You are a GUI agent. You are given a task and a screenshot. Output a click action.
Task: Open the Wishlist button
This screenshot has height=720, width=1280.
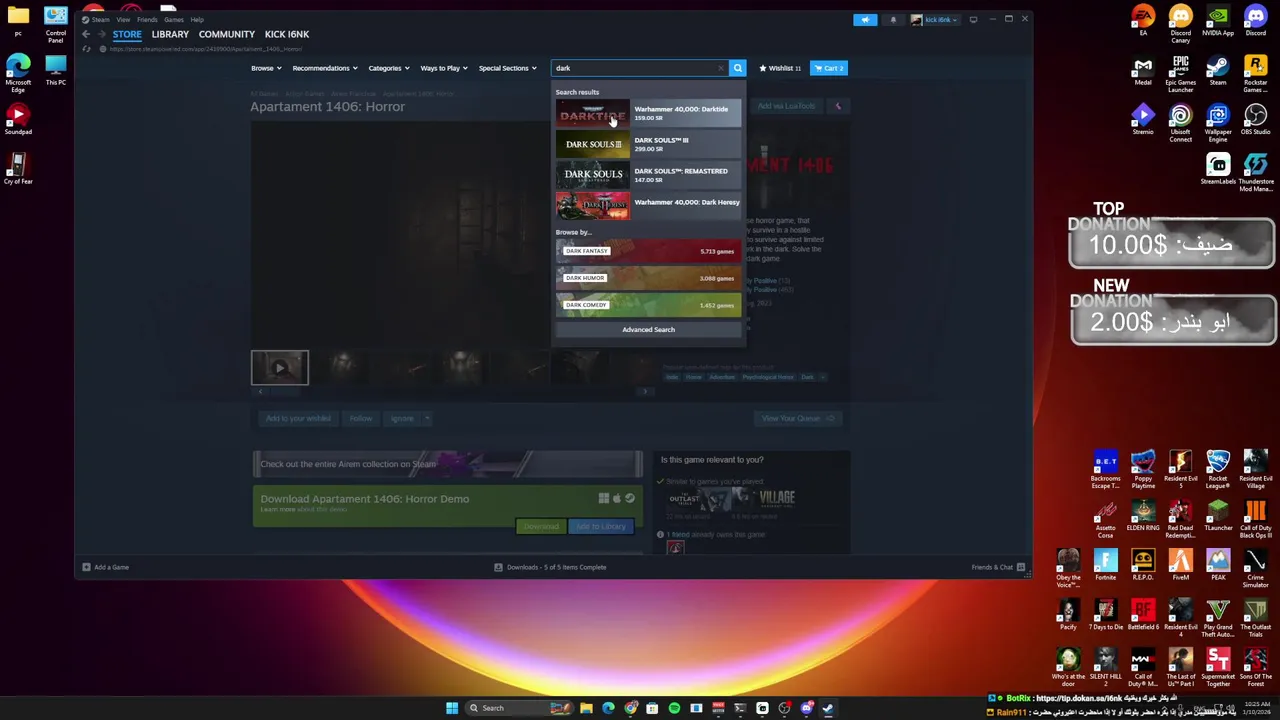tap(780, 68)
